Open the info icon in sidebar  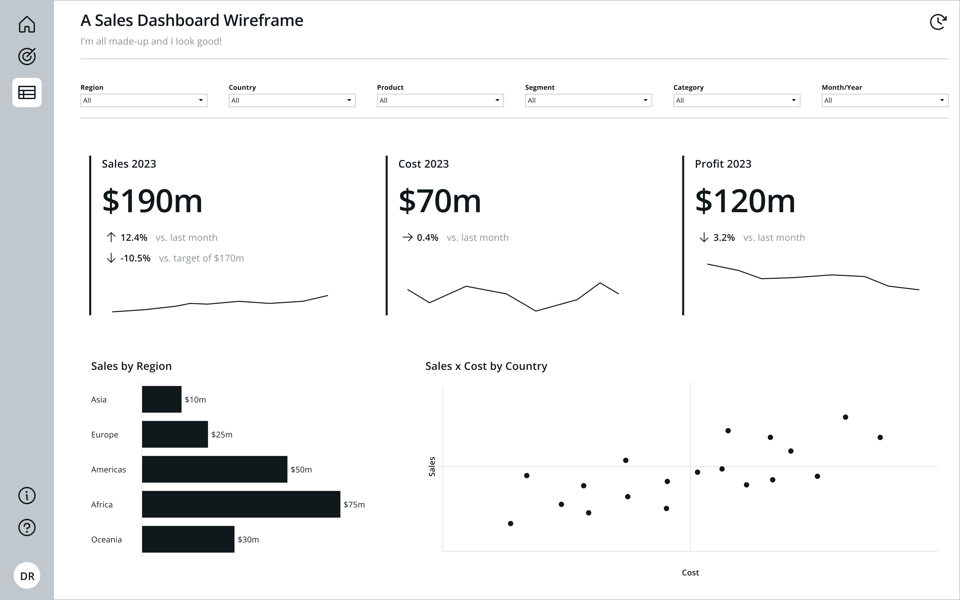(x=27, y=496)
